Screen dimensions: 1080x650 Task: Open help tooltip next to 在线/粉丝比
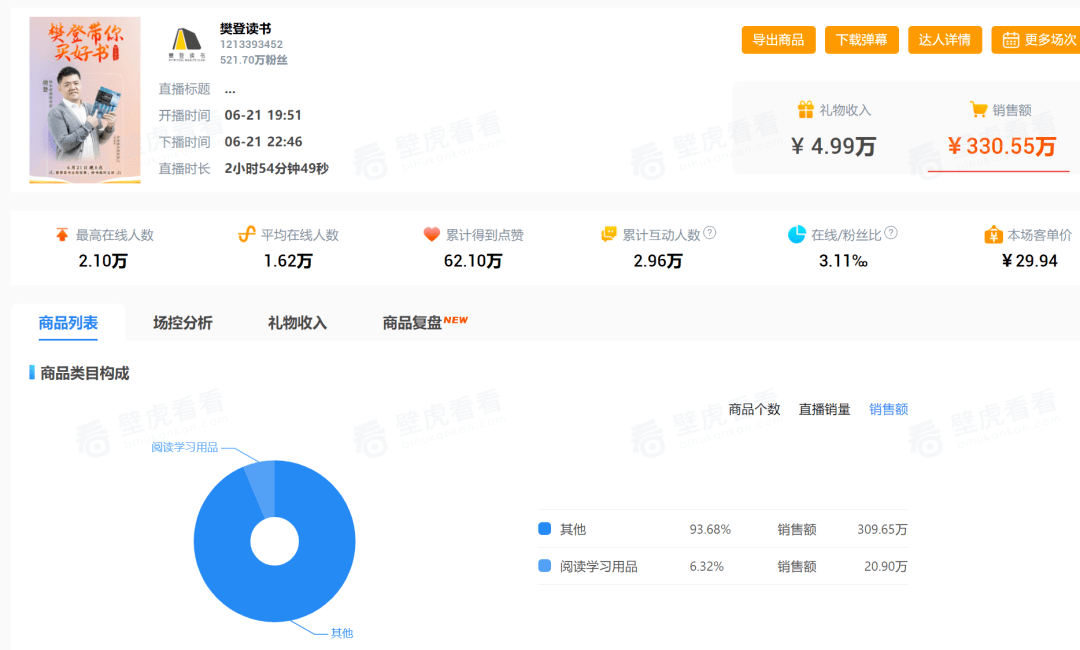[891, 233]
